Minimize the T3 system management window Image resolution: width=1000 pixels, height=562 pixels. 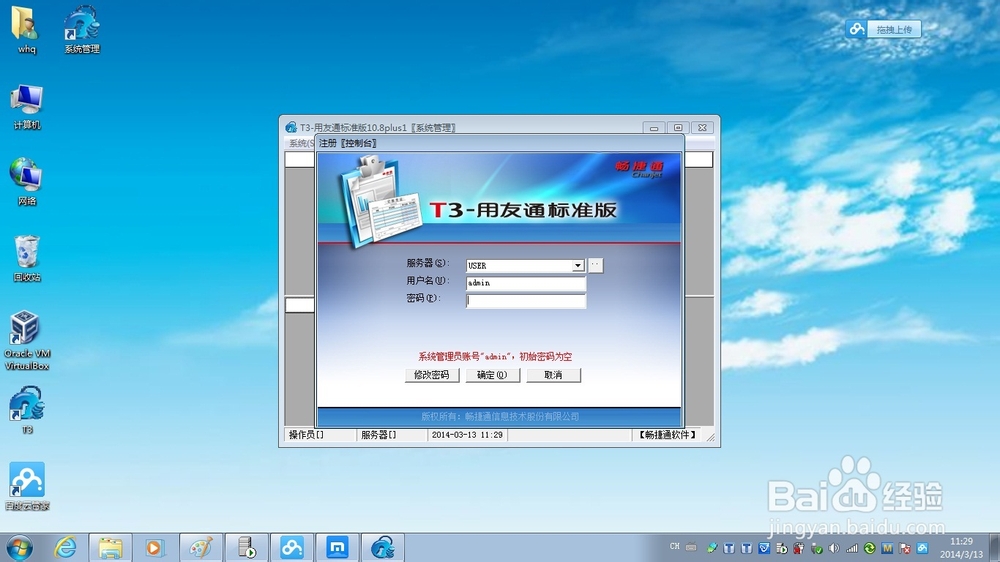coord(654,128)
